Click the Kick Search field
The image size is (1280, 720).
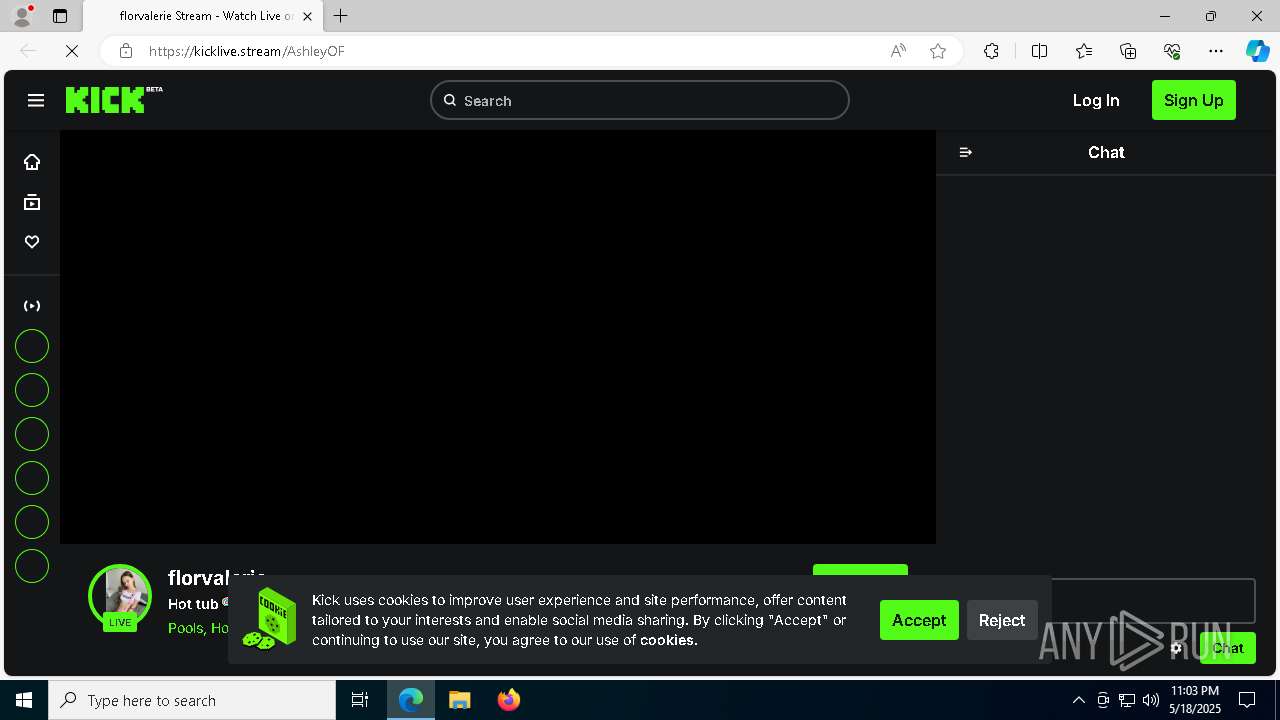[640, 100]
